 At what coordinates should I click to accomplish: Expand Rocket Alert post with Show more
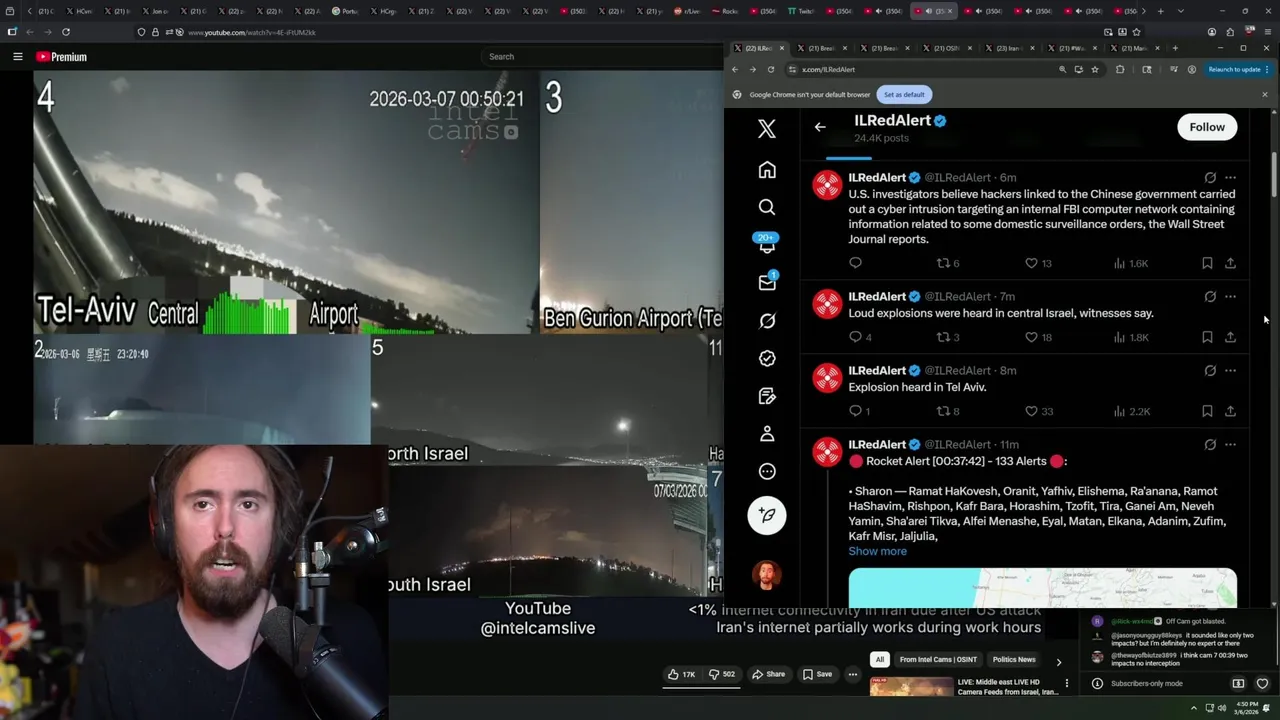coord(877,551)
